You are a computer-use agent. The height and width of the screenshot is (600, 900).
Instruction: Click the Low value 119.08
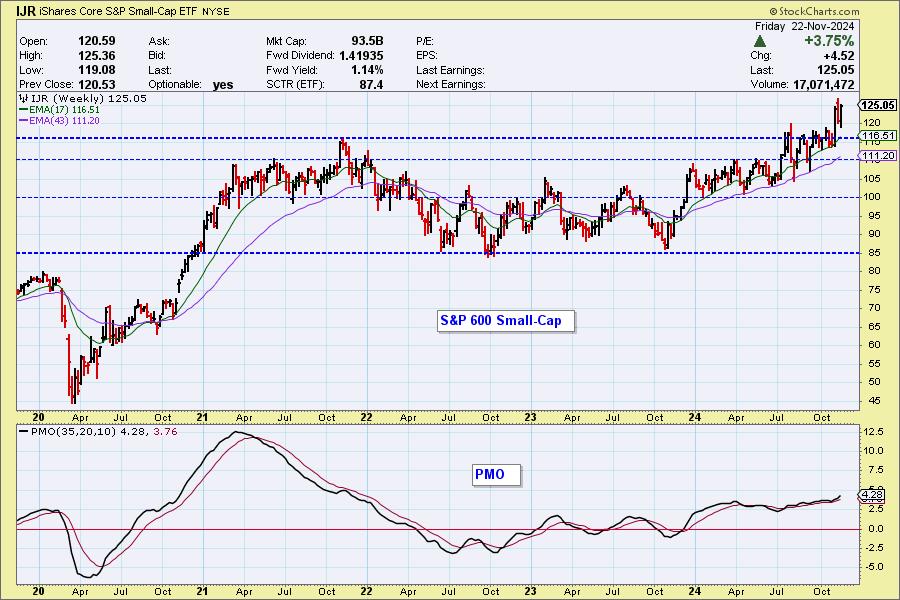coord(96,69)
